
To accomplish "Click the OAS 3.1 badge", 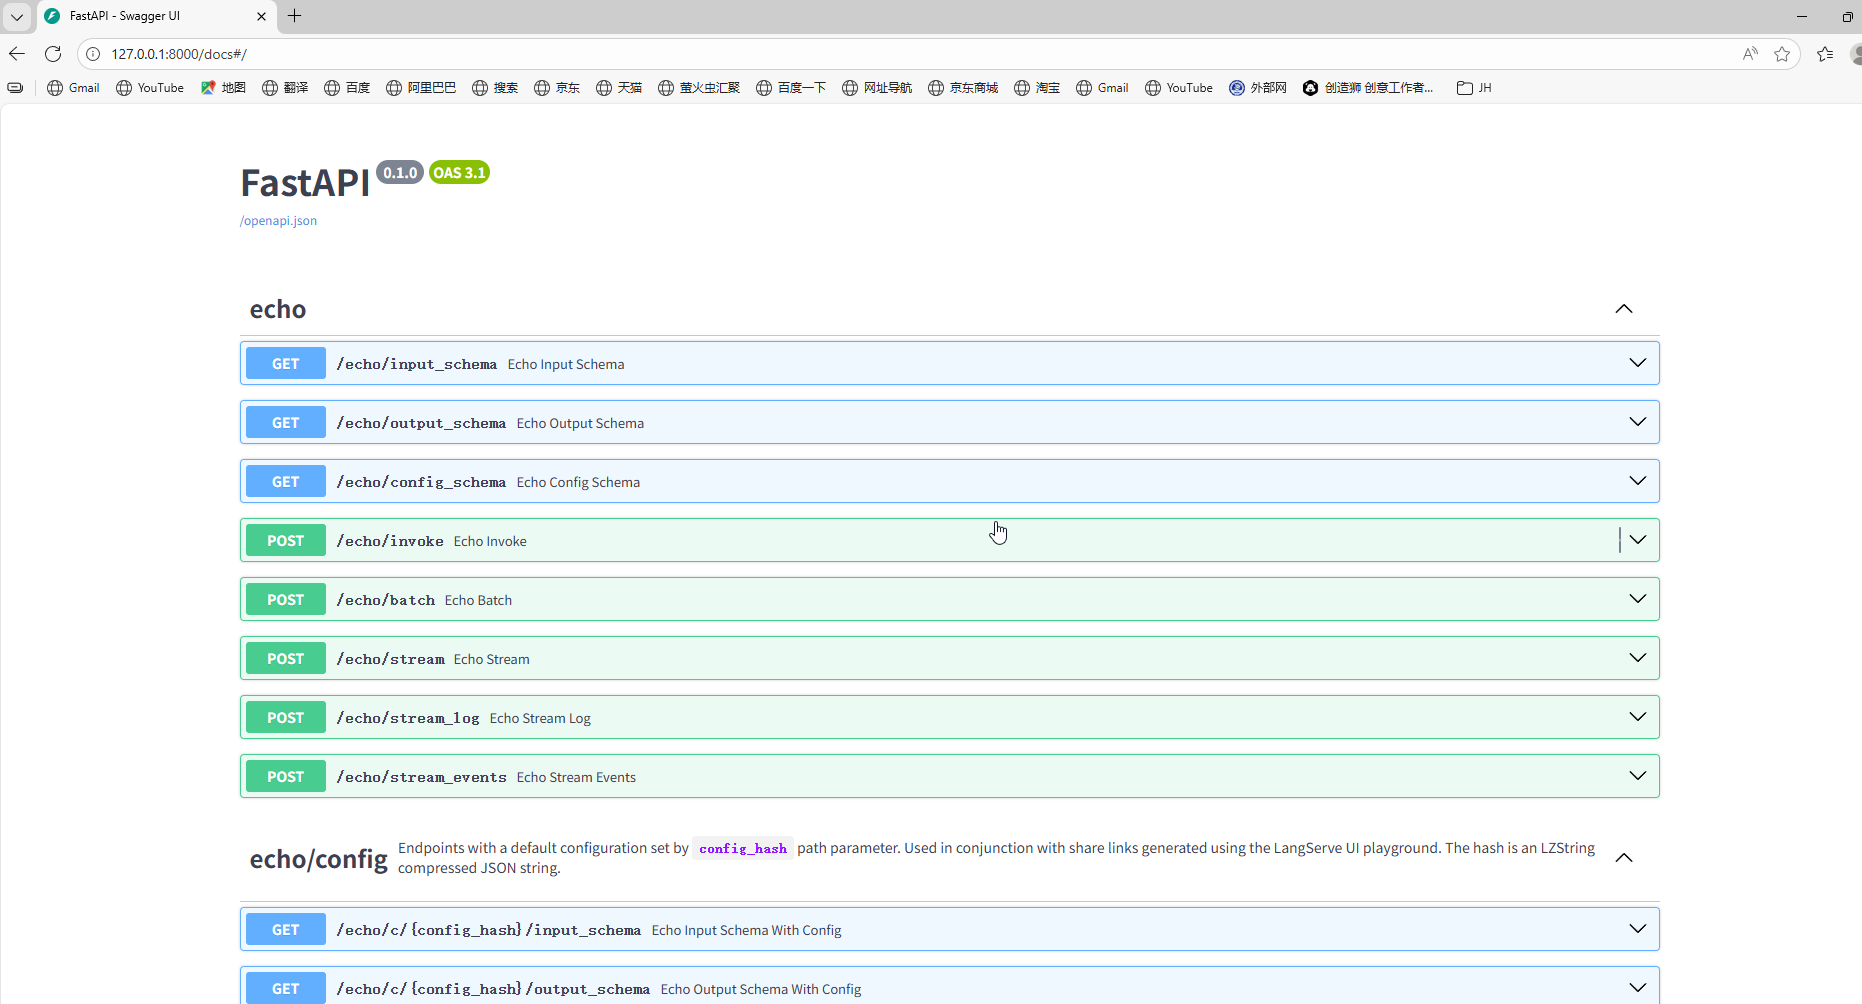I will (x=459, y=173).
